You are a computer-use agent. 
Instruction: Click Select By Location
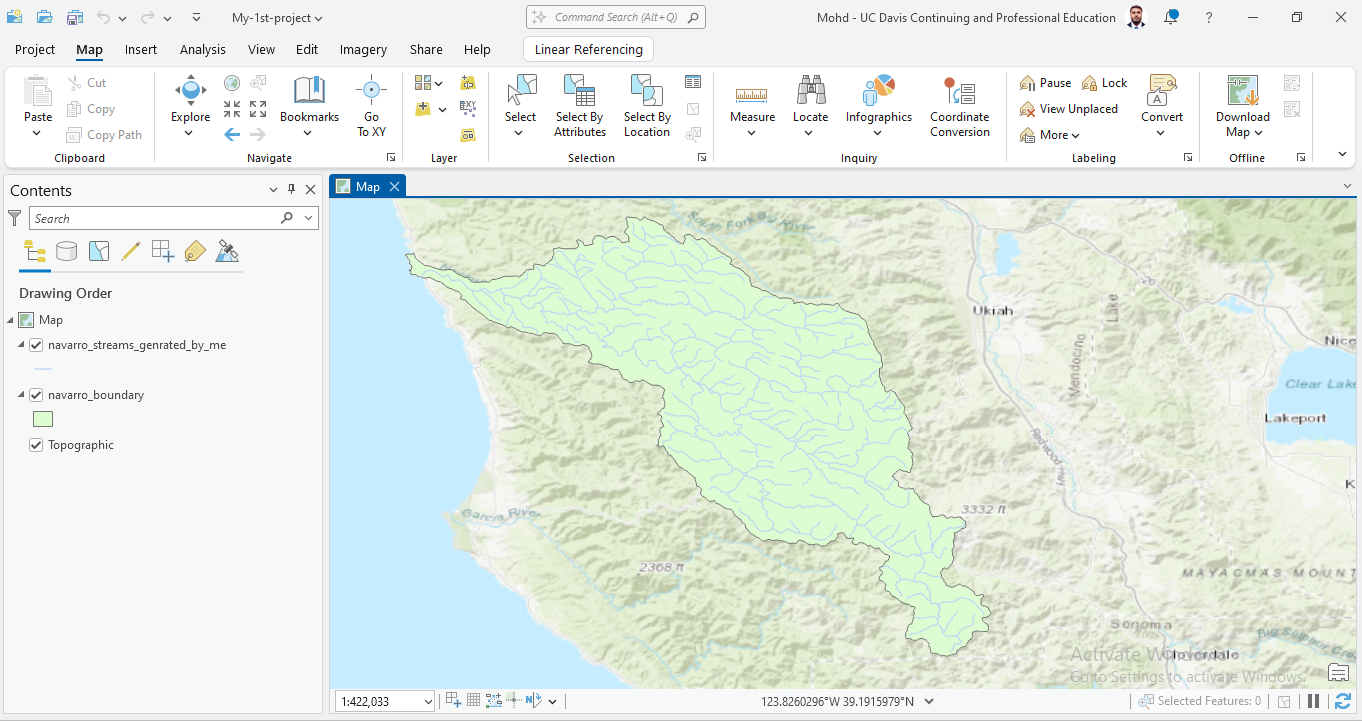point(646,105)
